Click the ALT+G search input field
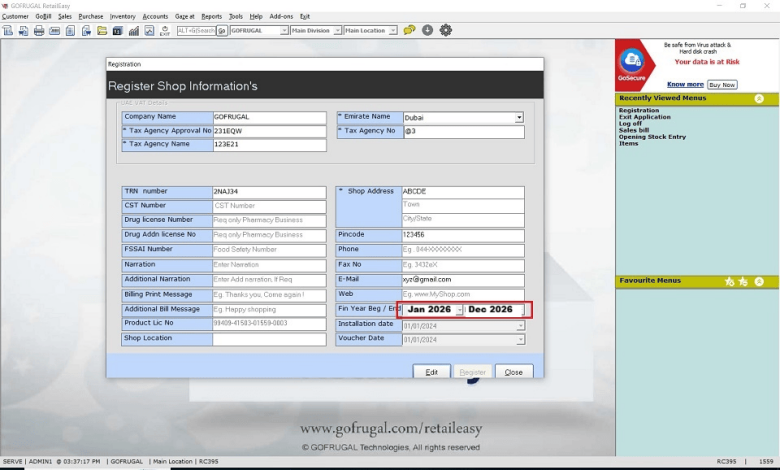Viewport: 780px width, 470px height. click(x=196, y=31)
